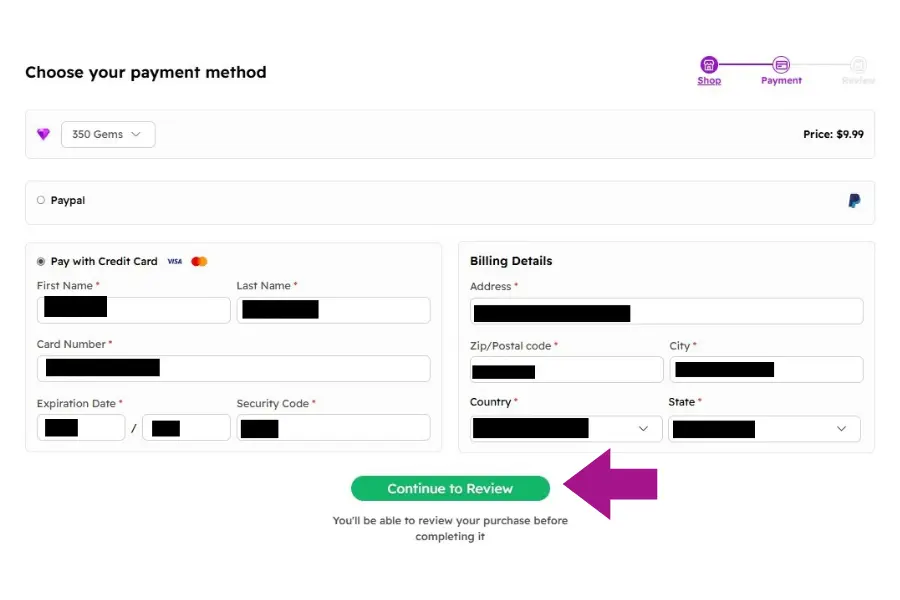Select the Address input under Billing Details
This screenshot has width=900, height=600.
666,311
